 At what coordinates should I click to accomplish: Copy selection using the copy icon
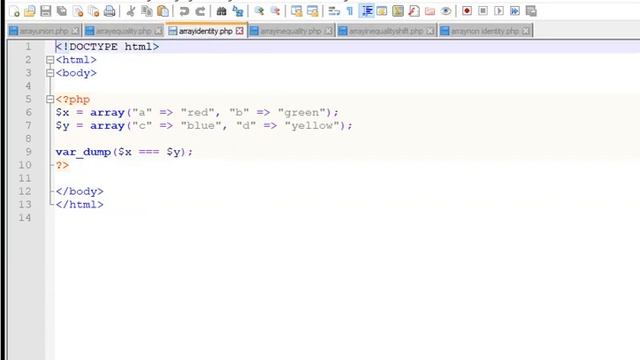click(x=147, y=11)
